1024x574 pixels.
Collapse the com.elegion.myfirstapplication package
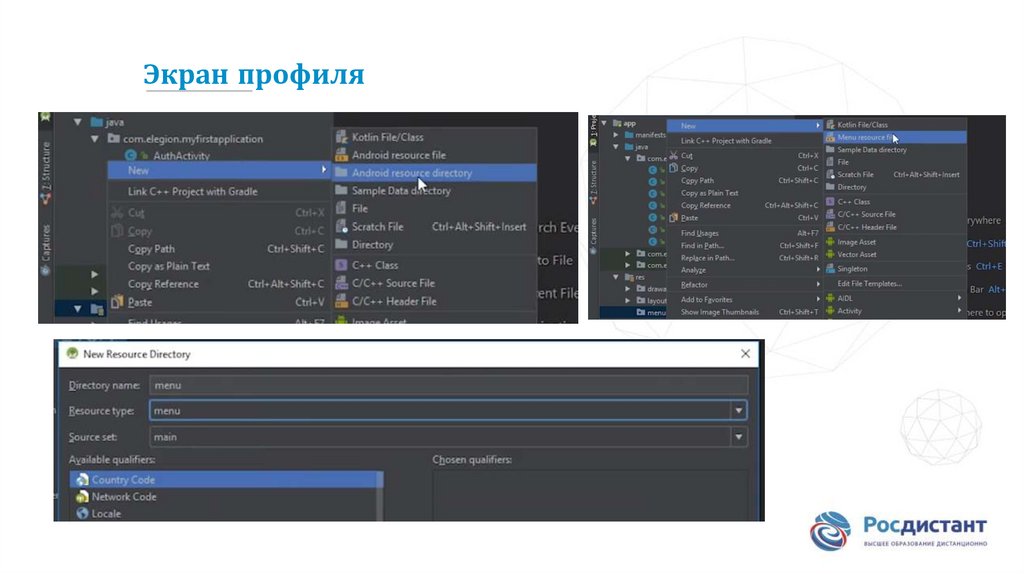[95, 138]
